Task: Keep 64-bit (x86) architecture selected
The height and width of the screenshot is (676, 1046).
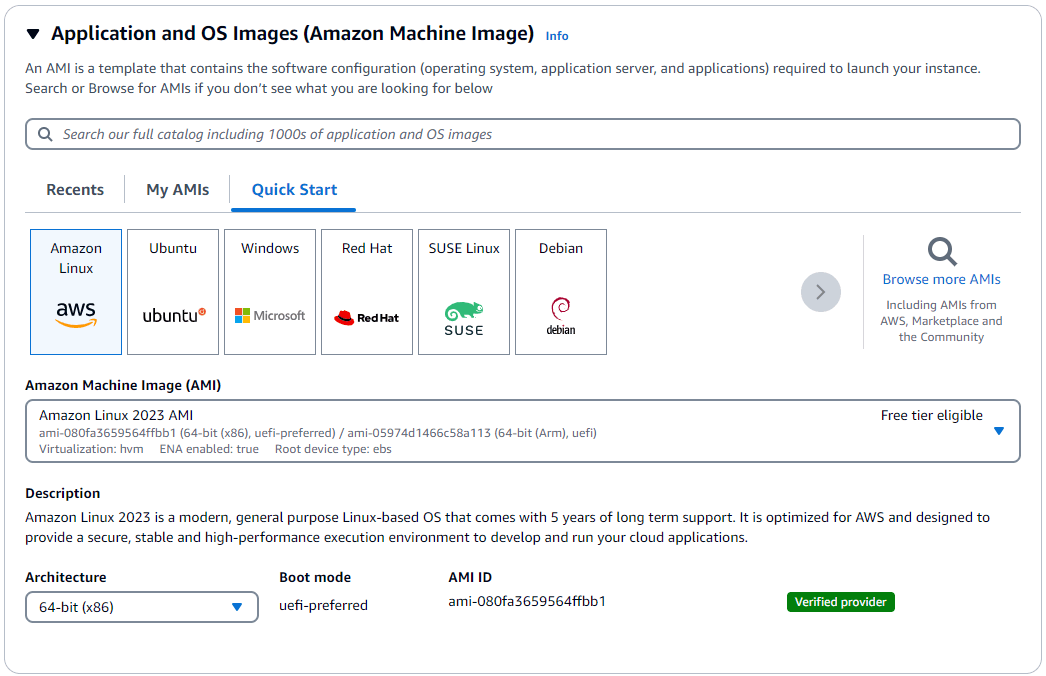Action: [141, 607]
